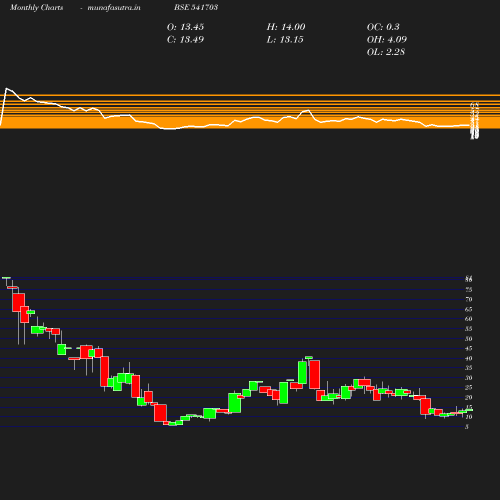
Task: Click the 'Monthly Charts' title text
Action: [x=37, y=7]
